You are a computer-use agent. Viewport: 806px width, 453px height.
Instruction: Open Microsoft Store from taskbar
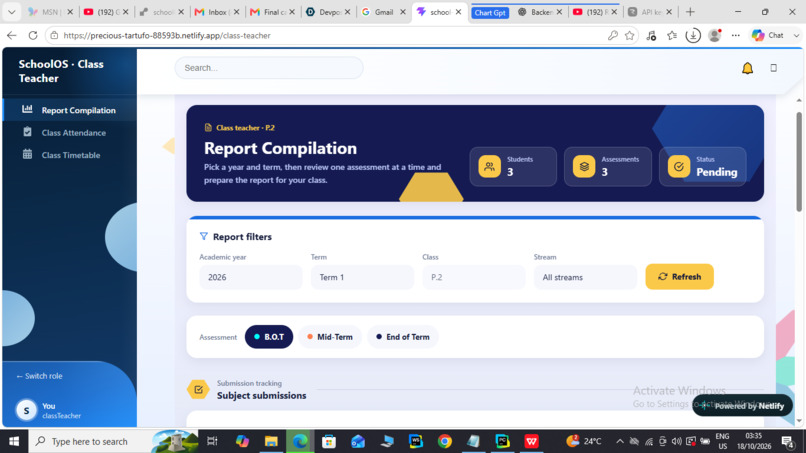click(328, 441)
